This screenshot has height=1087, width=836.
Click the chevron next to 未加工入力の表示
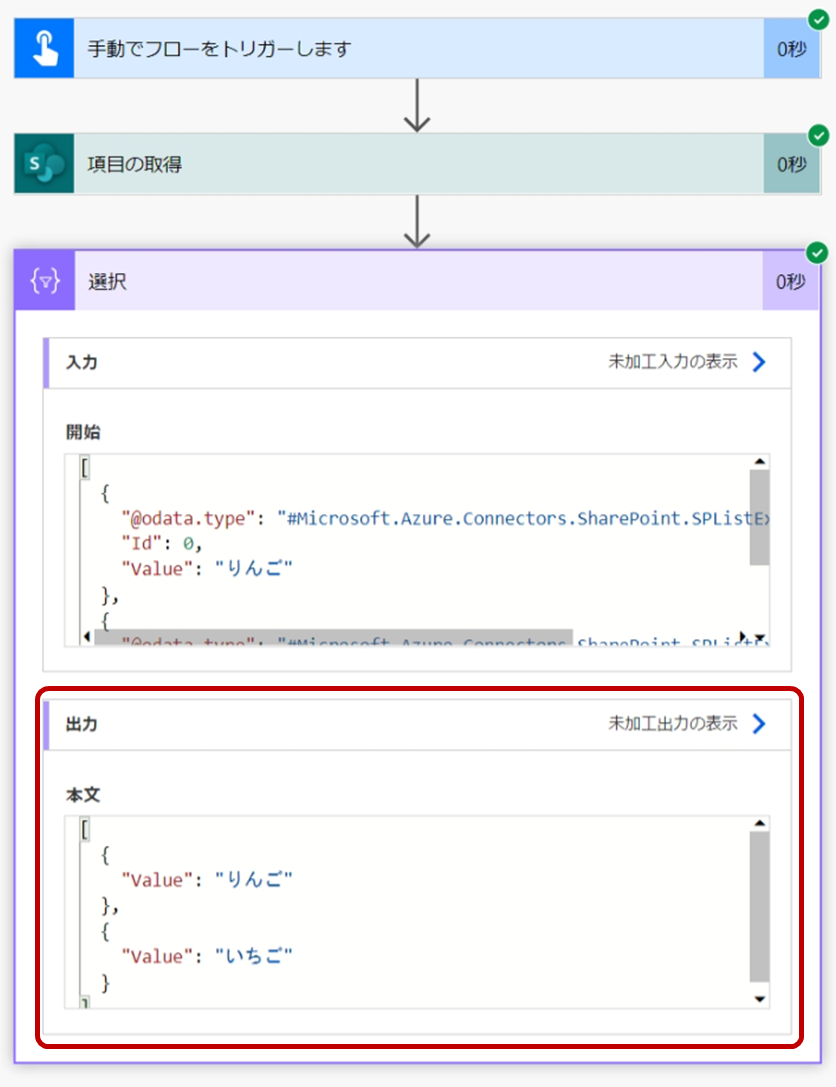tap(759, 362)
